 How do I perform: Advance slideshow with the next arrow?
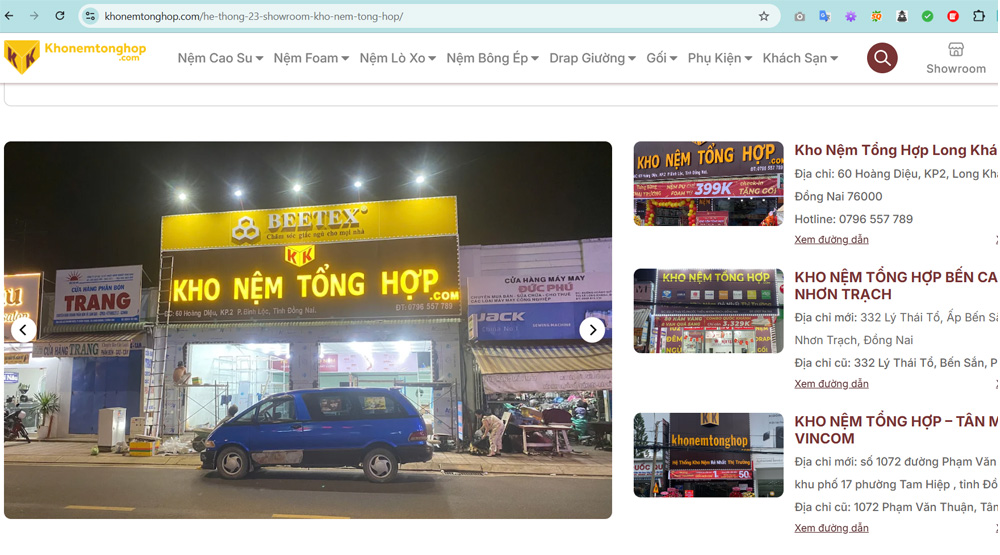(x=592, y=330)
